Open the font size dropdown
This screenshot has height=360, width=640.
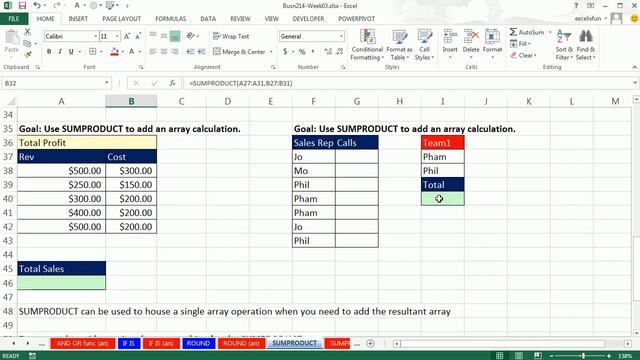coord(117,36)
